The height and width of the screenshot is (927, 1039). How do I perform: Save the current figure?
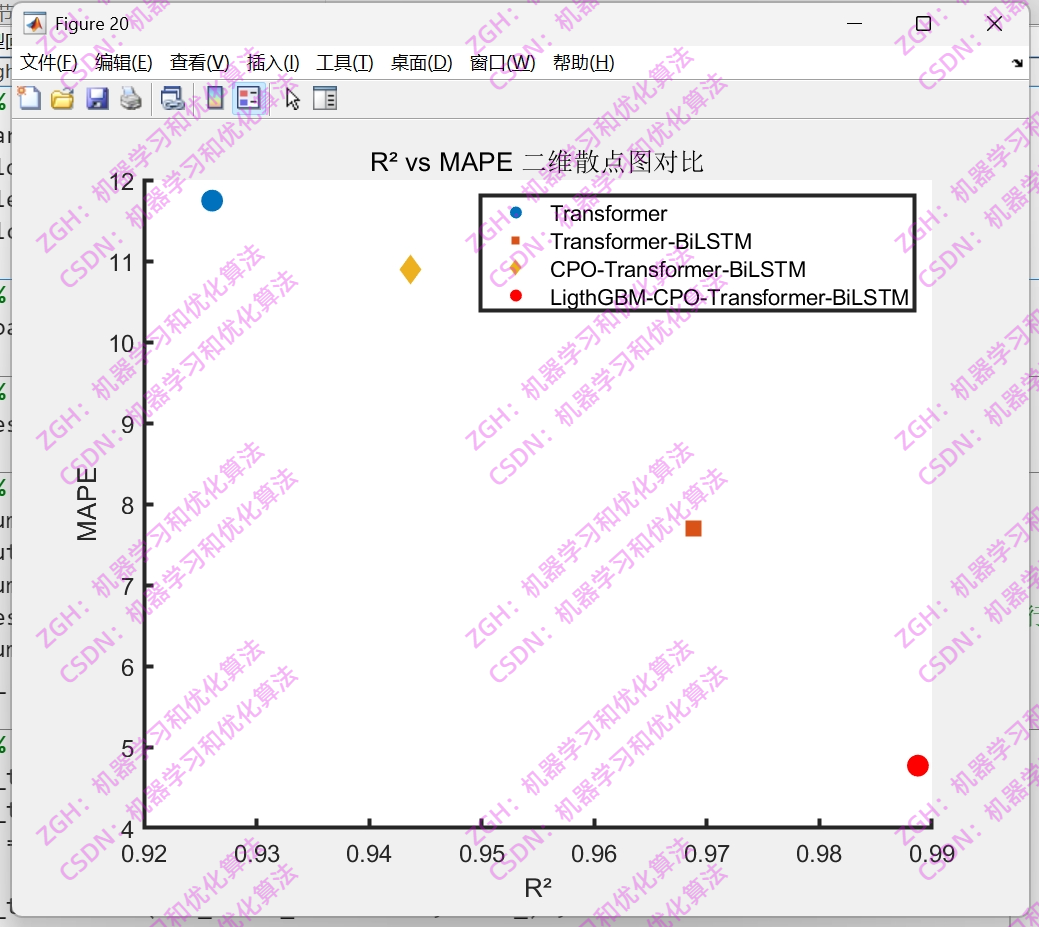[x=97, y=98]
